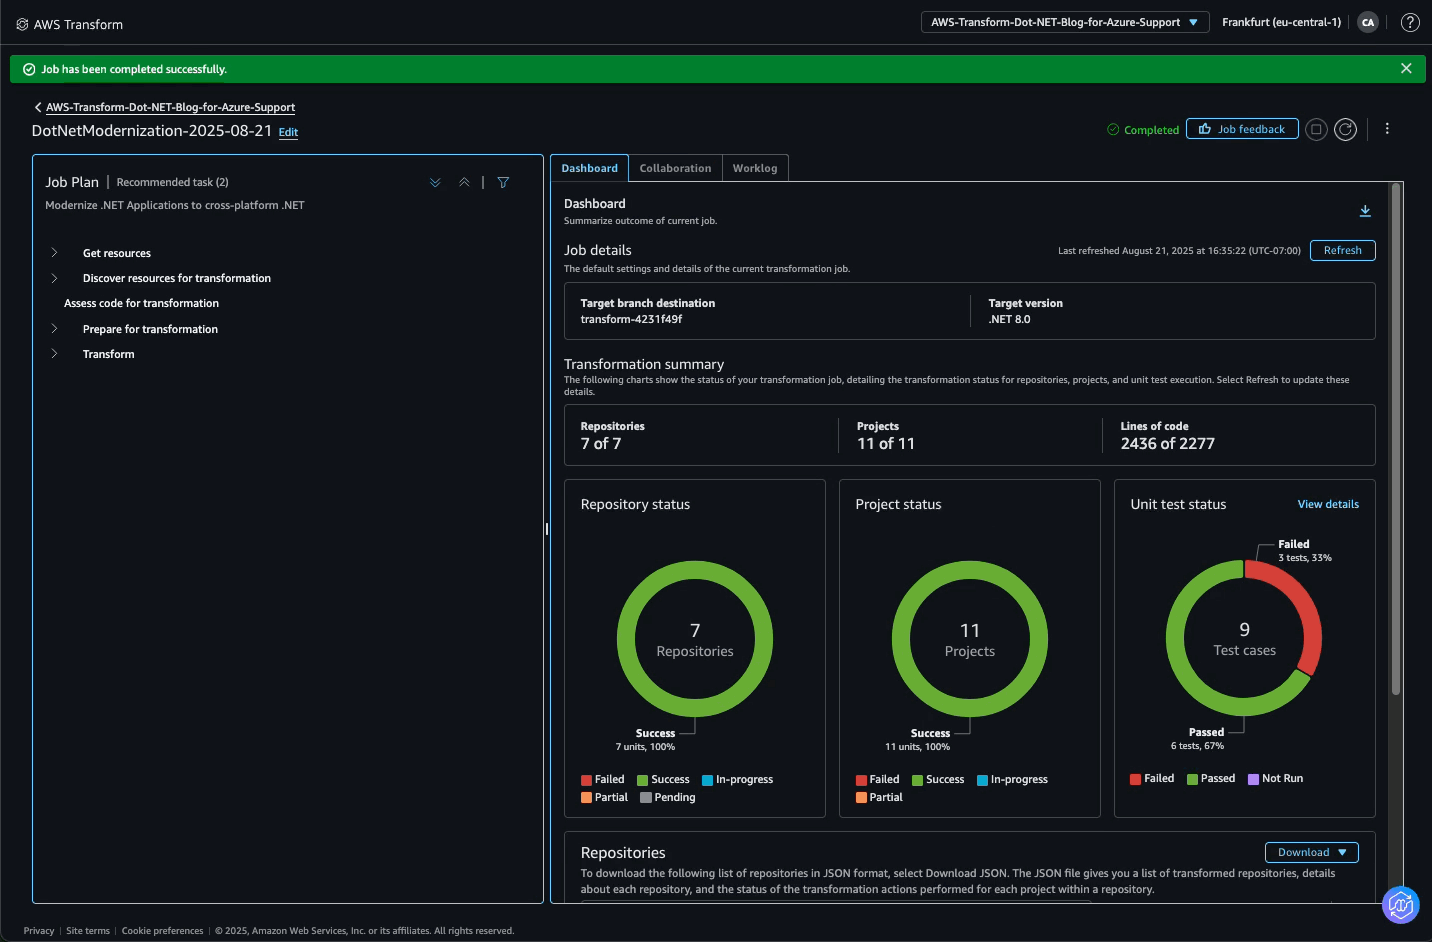This screenshot has width=1432, height=942.
Task: Open help using the question mark icon
Action: point(1410,22)
